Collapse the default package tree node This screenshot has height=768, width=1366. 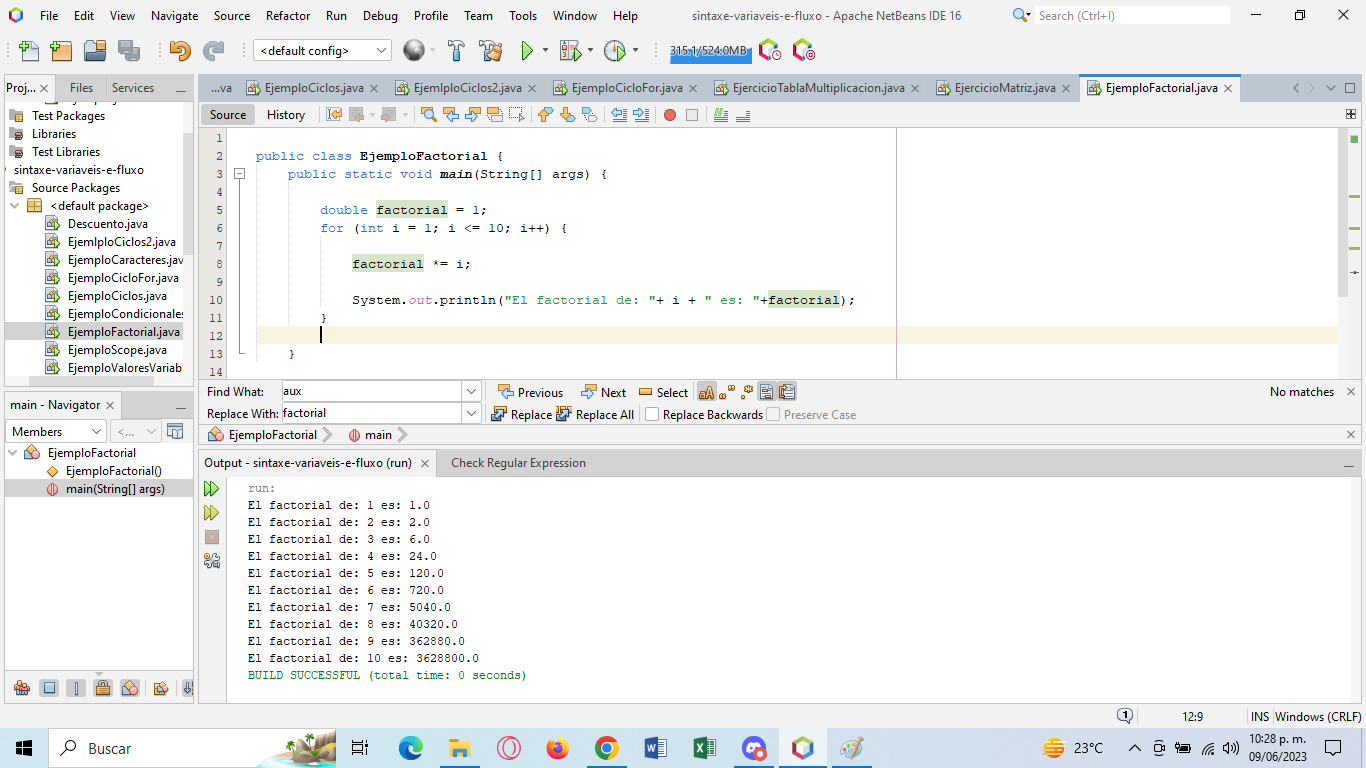[15, 206]
